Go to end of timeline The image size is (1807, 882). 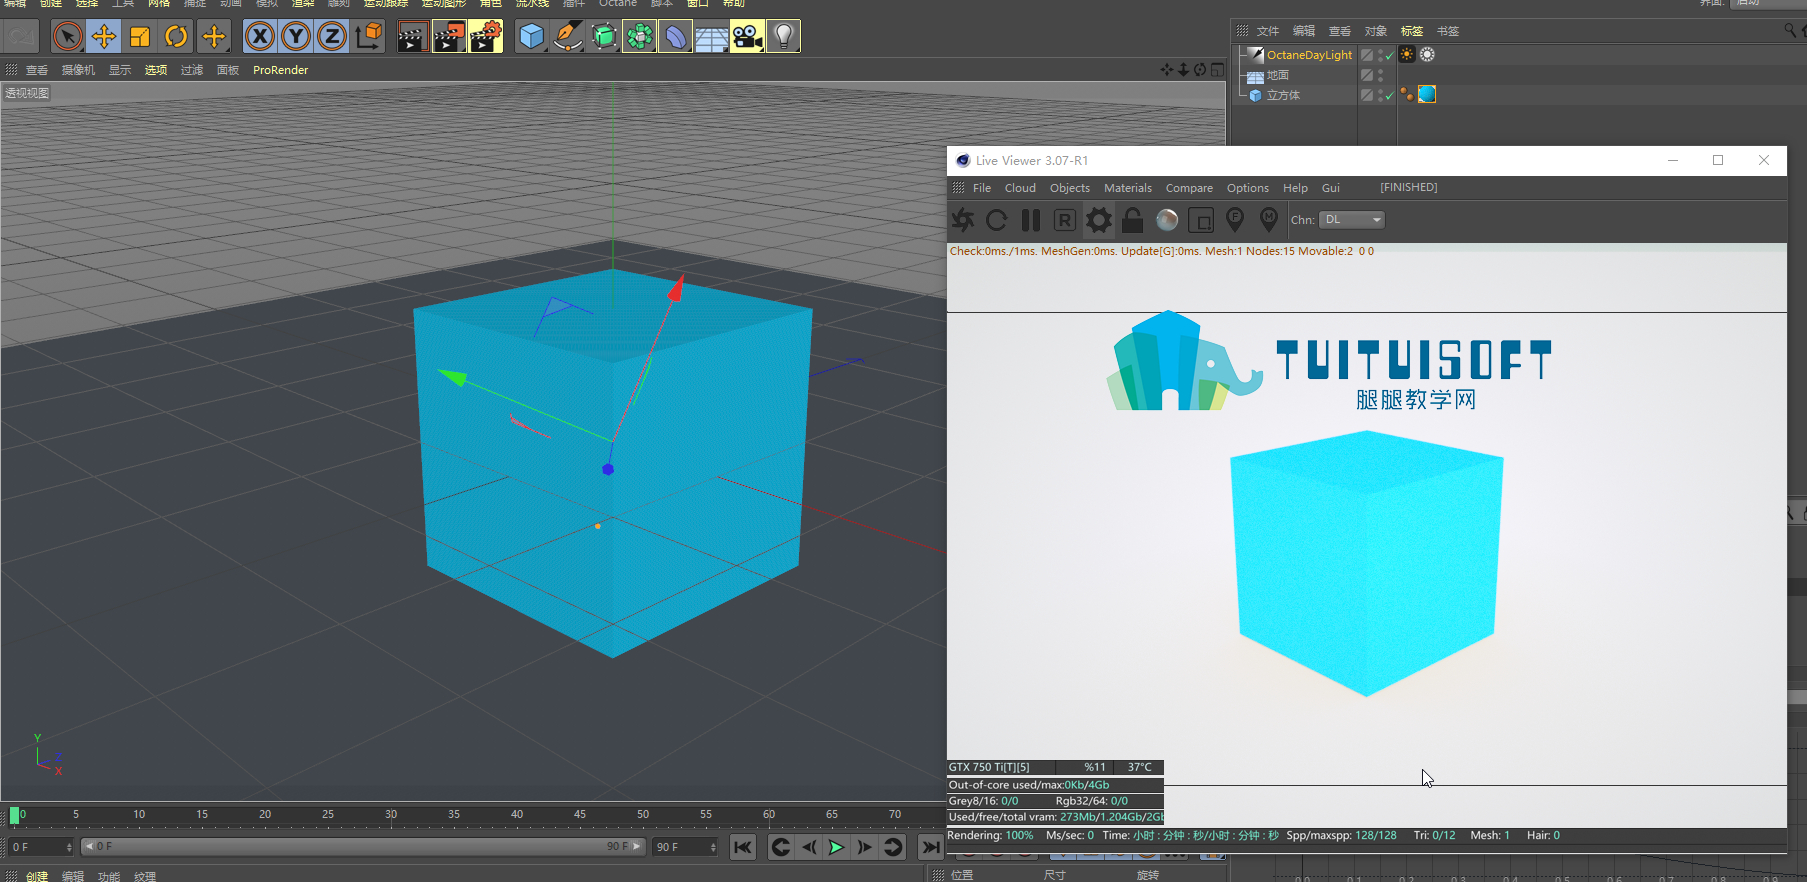pos(930,847)
